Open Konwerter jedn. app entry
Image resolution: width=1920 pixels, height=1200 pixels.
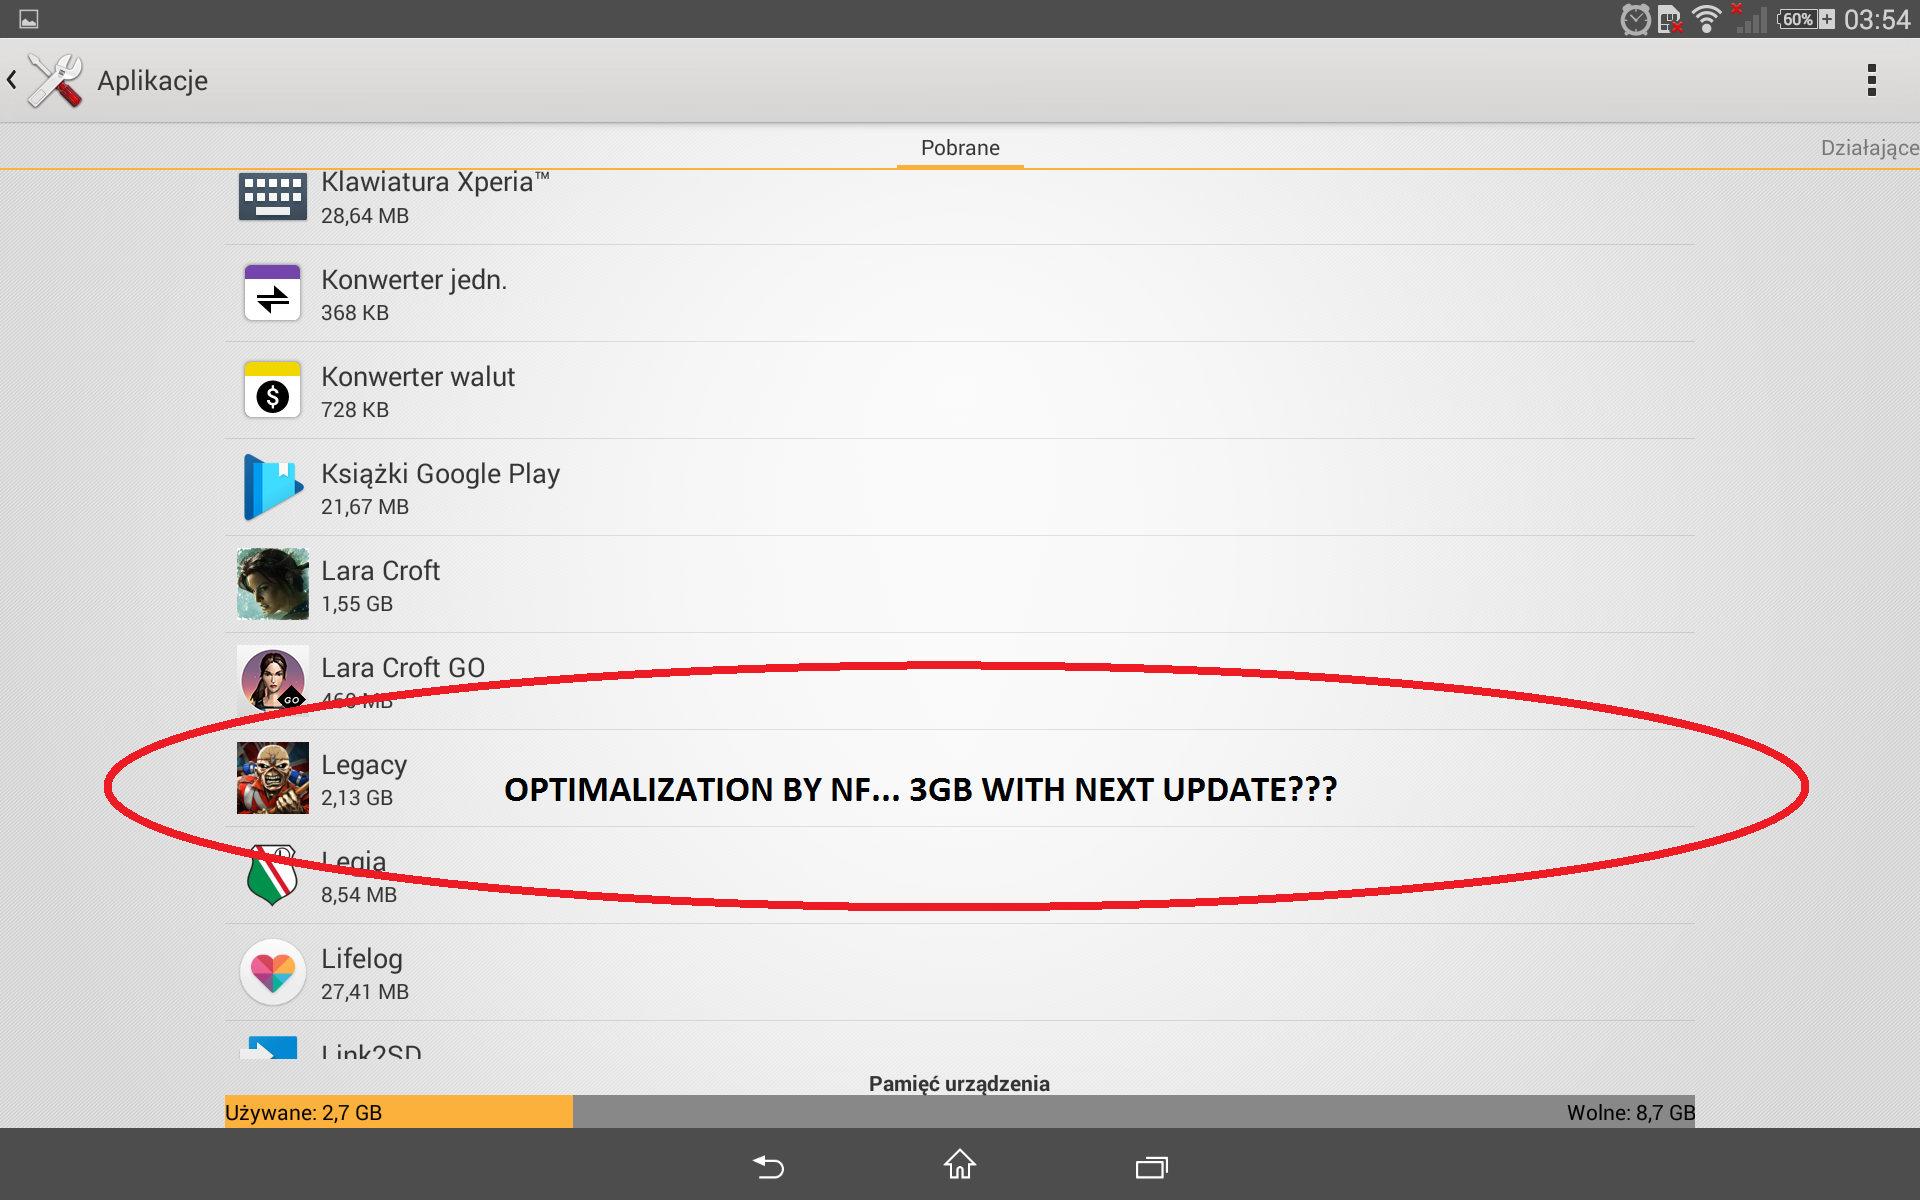(961, 292)
